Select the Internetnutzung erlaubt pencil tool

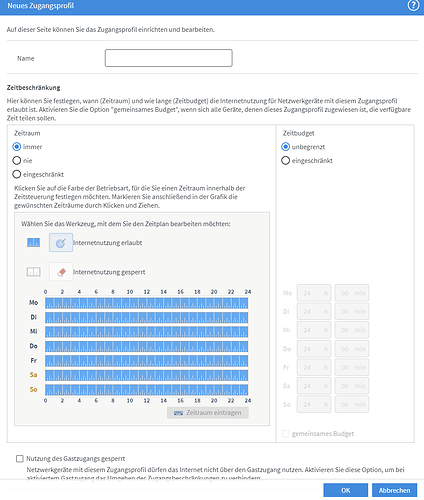pos(61,243)
